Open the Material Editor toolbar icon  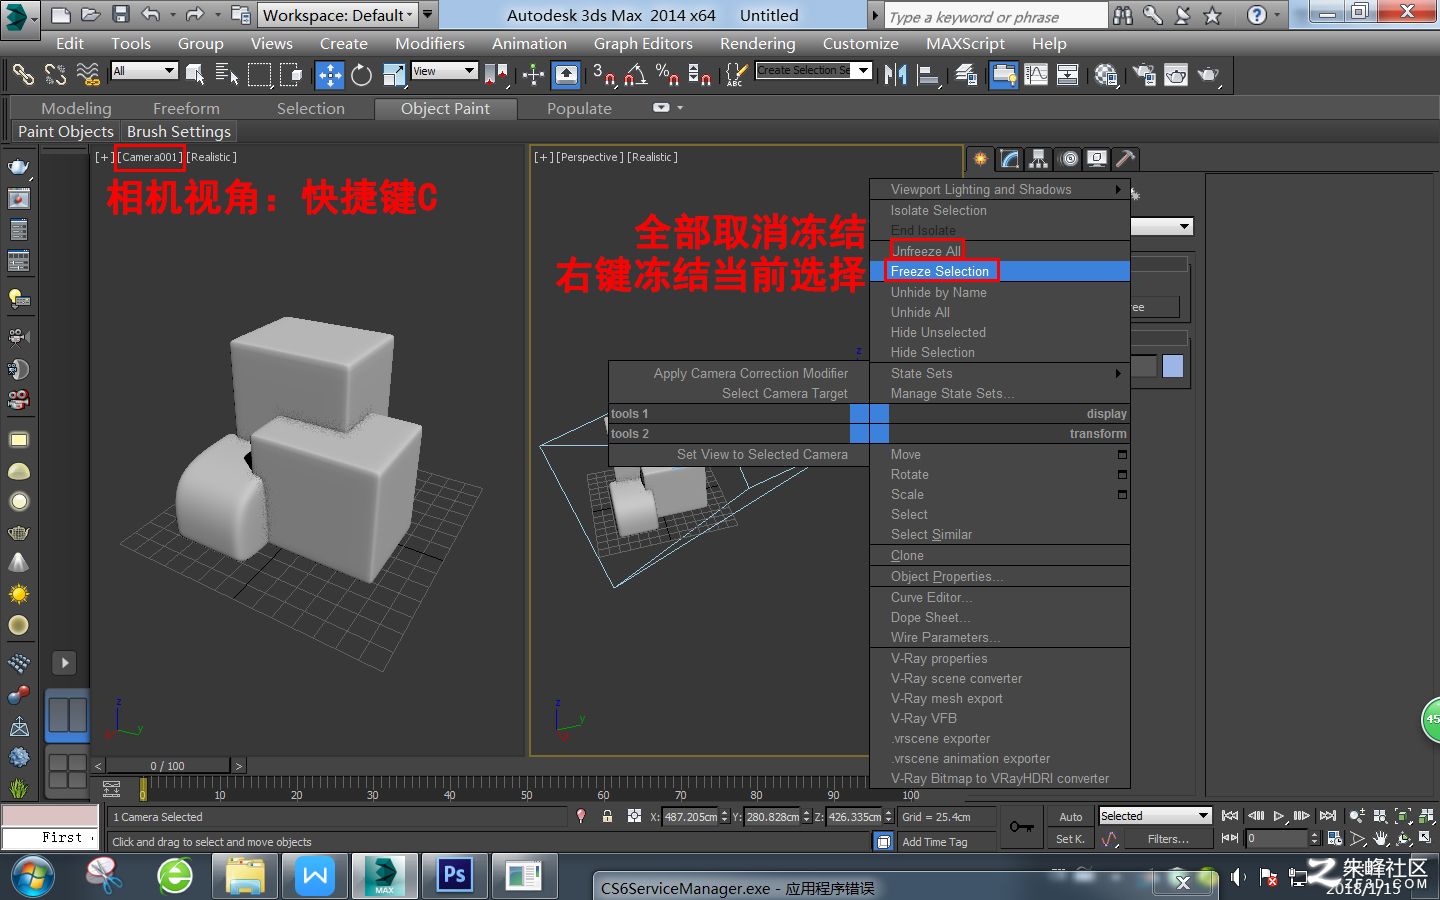click(x=1106, y=74)
